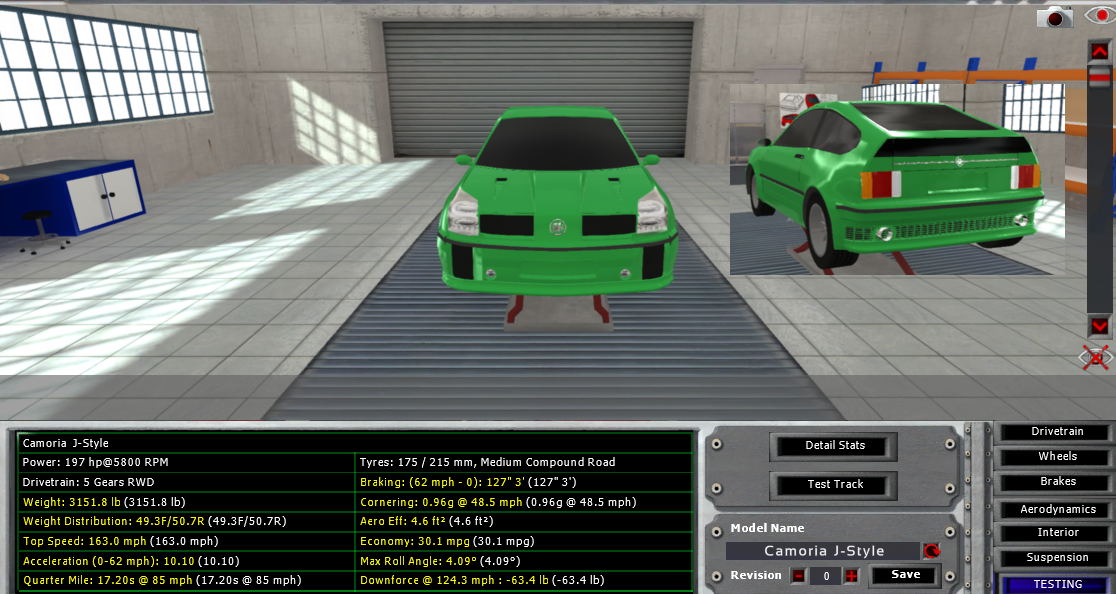The image size is (1116, 594).
Task: Switch to the Drivetrain tab
Action: point(1057,432)
